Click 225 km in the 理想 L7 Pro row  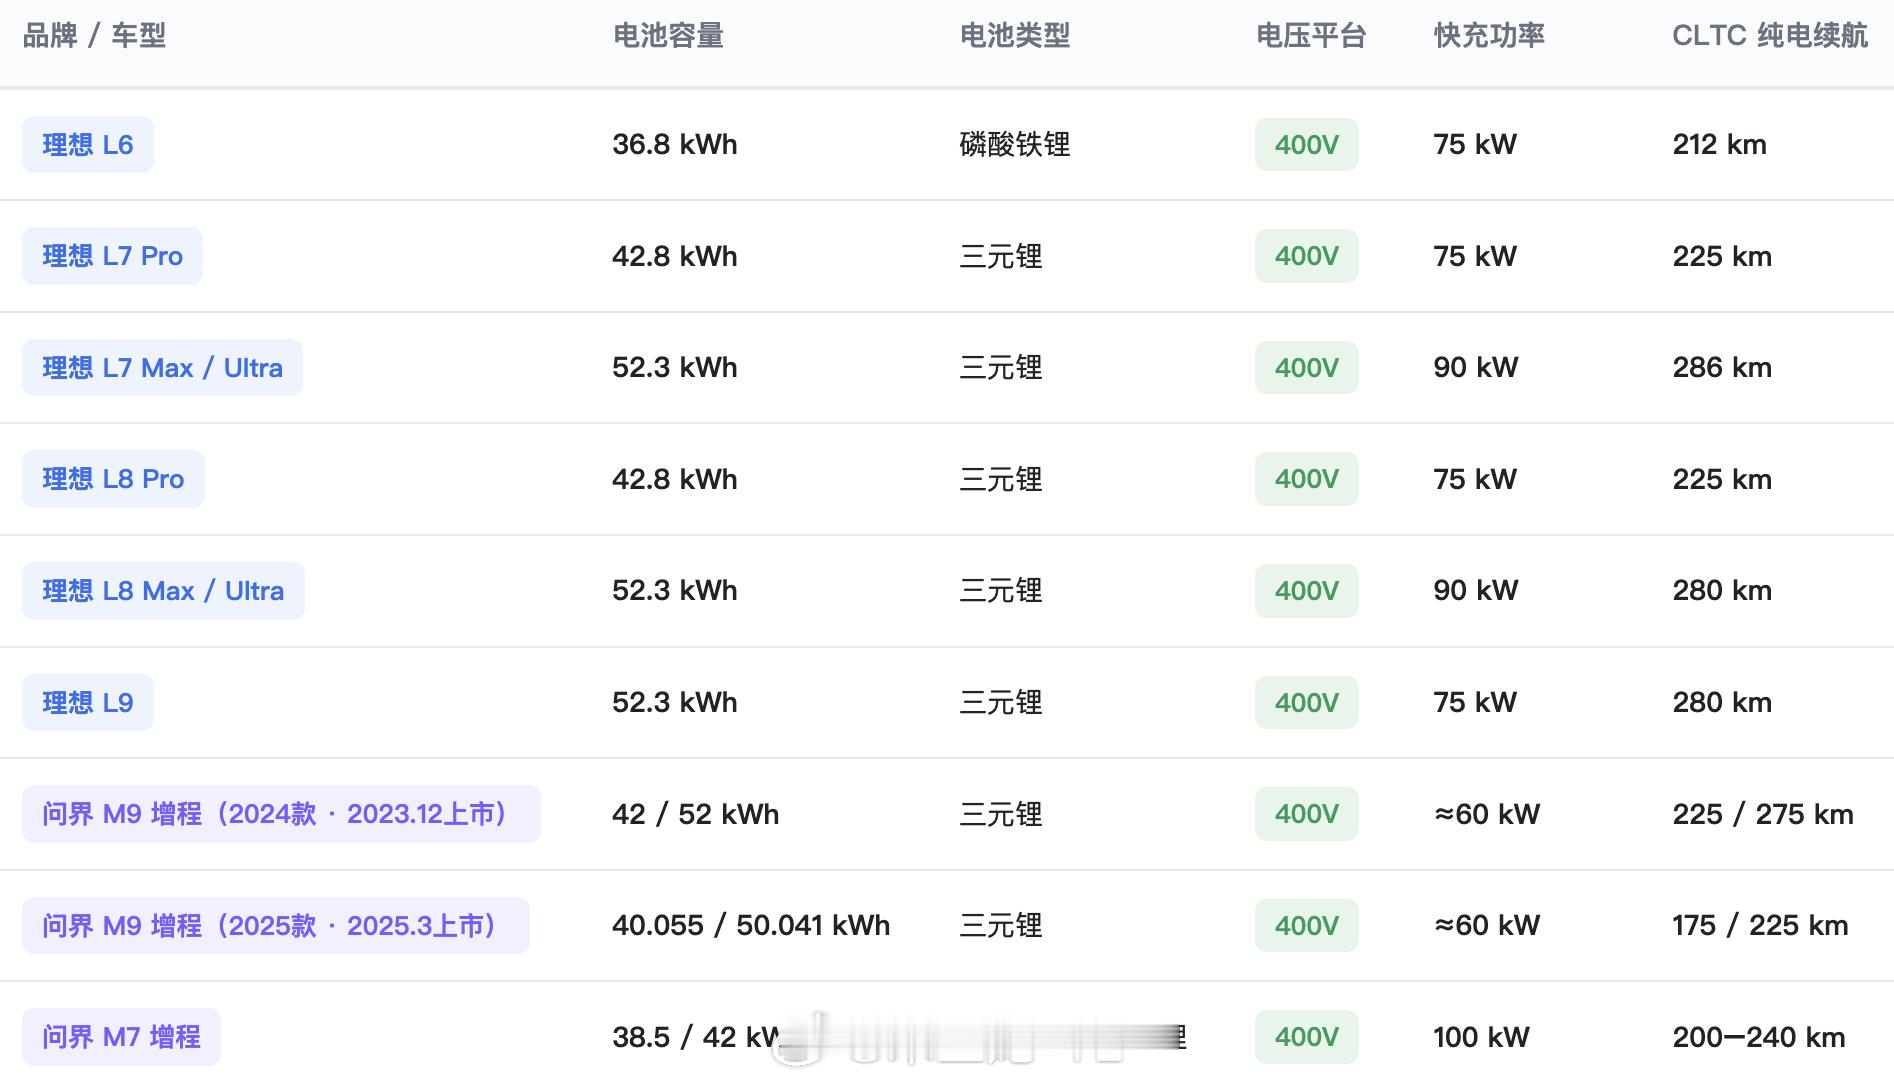(x=1722, y=257)
